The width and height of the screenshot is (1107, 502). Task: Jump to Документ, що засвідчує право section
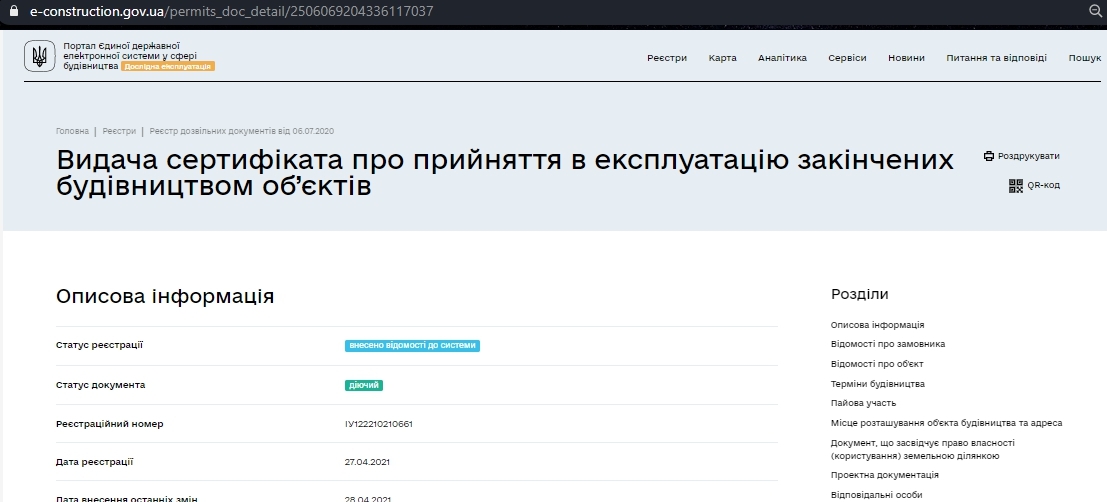coord(923,449)
